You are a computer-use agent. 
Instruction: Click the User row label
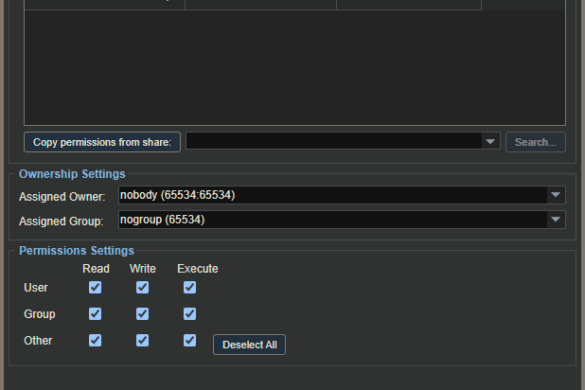point(36,288)
